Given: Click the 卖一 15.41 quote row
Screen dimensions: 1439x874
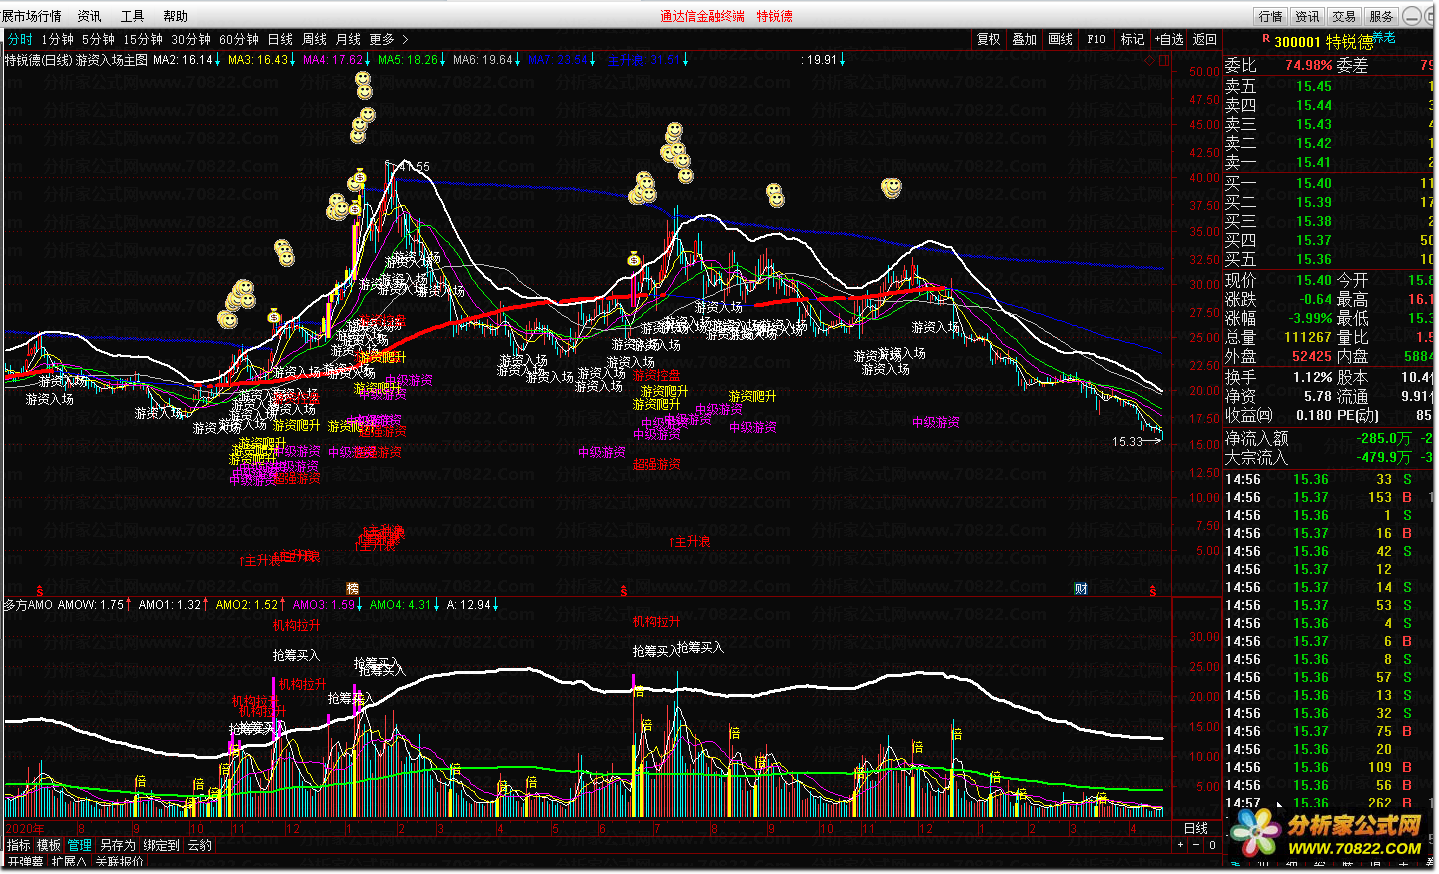Looking at the screenshot, I should [x=1329, y=162].
